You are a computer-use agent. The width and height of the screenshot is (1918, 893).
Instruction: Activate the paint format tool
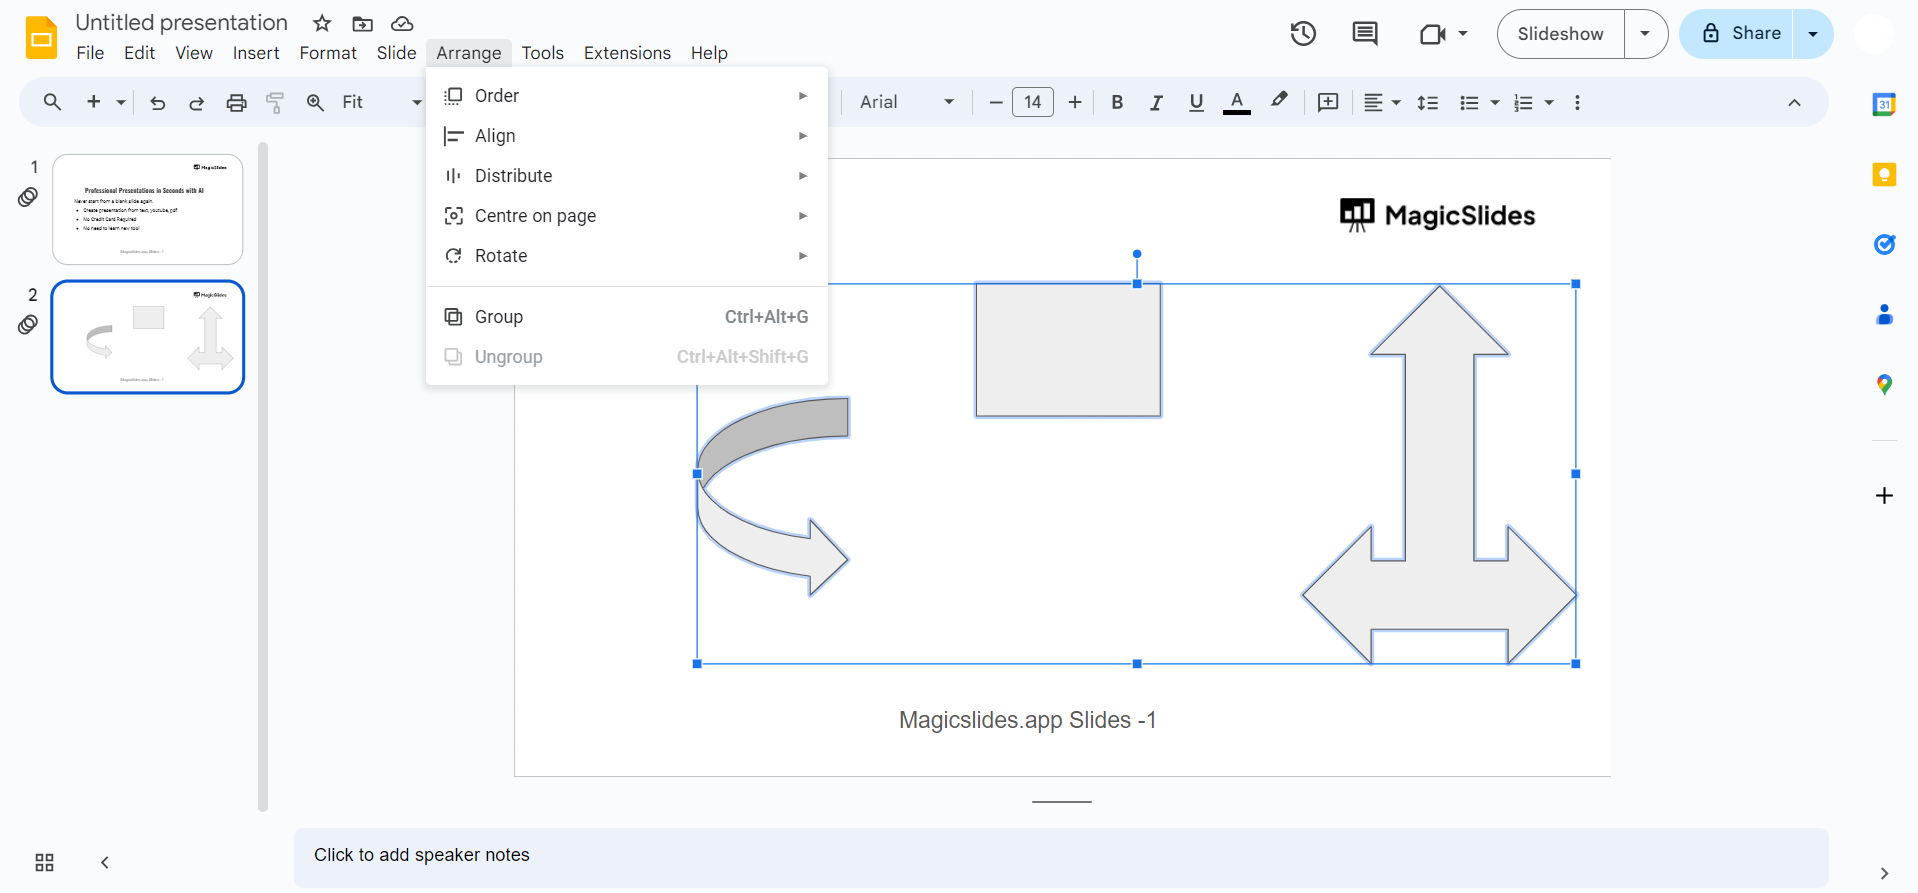275,102
